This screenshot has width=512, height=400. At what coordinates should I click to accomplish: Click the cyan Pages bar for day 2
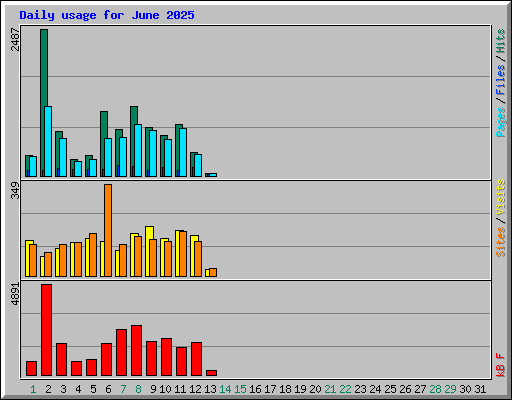(48, 141)
